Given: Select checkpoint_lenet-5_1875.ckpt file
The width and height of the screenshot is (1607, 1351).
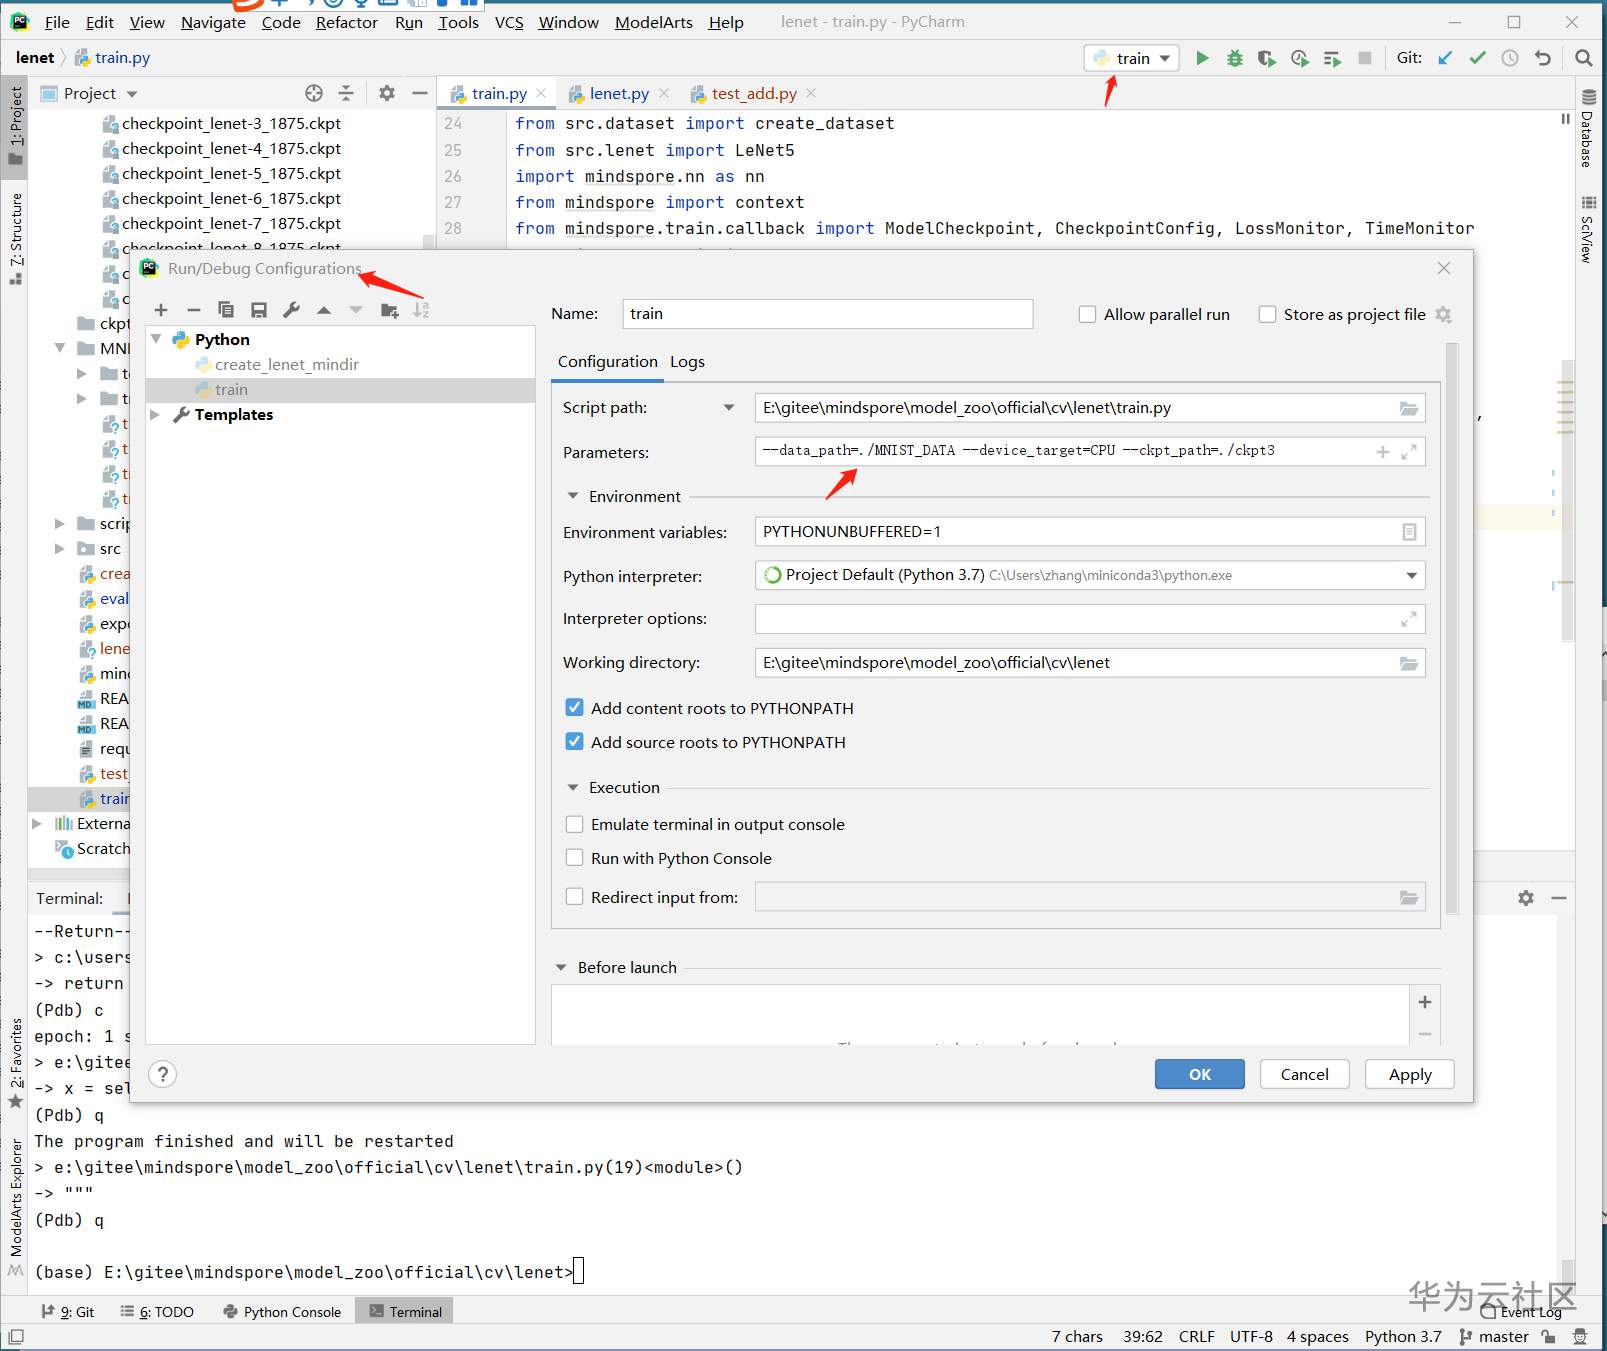Looking at the screenshot, I should click(x=231, y=174).
